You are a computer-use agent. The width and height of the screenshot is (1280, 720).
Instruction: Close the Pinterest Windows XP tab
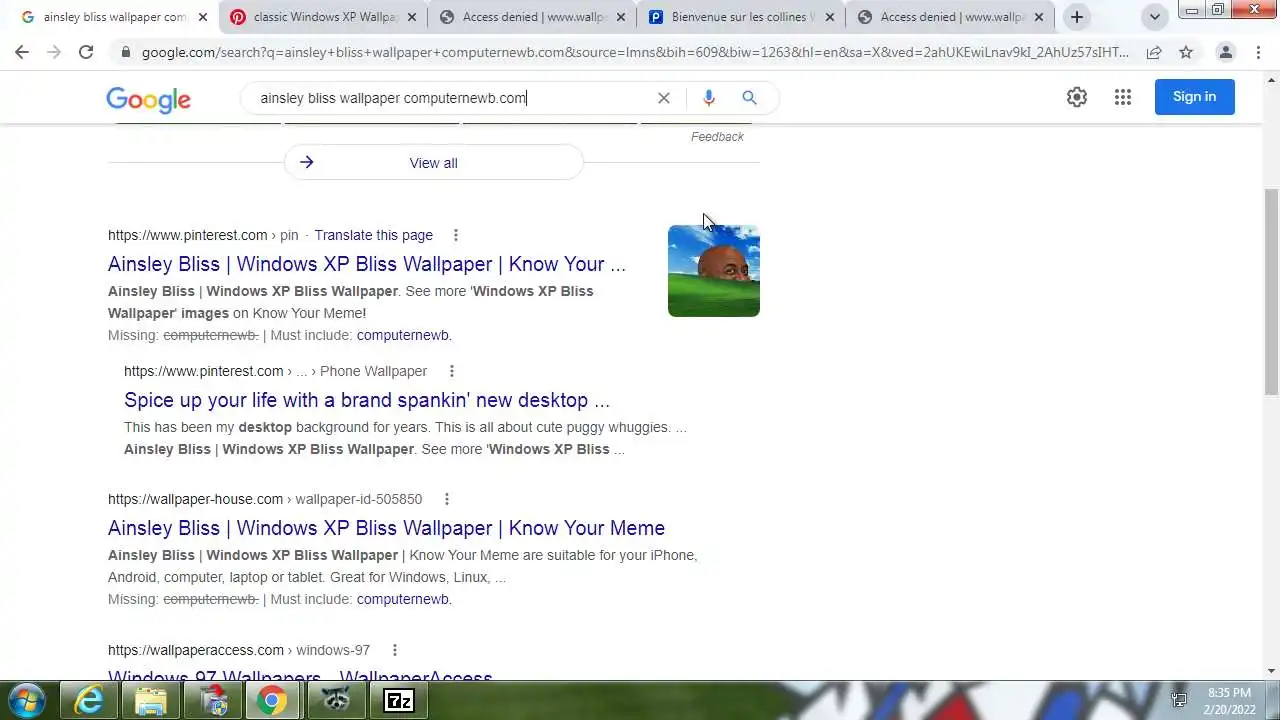(x=412, y=17)
